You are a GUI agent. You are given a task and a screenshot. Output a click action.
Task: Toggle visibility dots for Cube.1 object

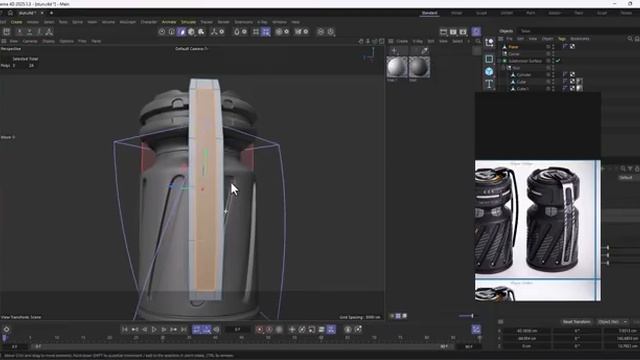click(x=553, y=89)
